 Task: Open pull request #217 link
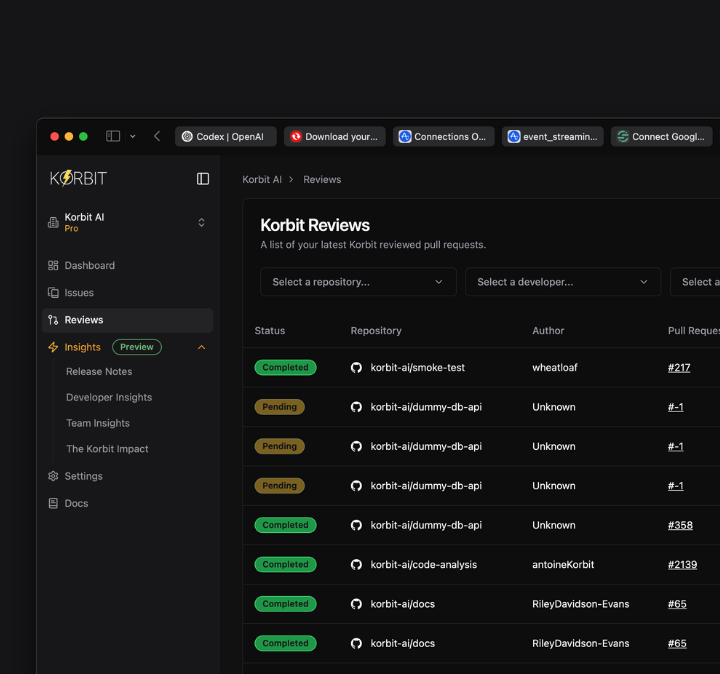[x=679, y=367]
